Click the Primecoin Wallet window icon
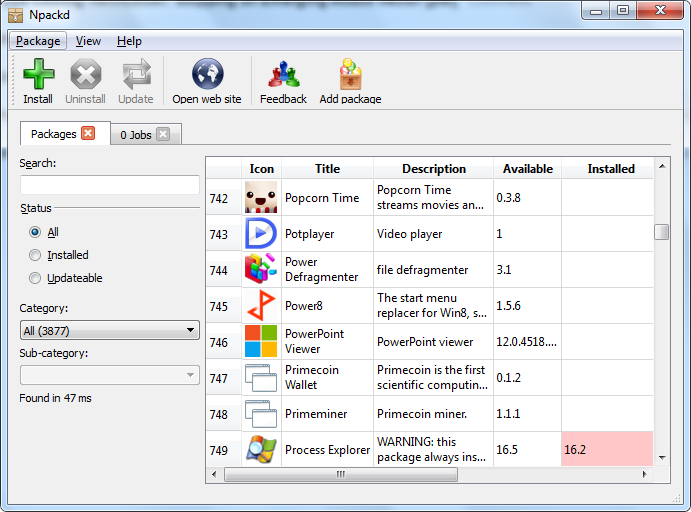 point(261,378)
